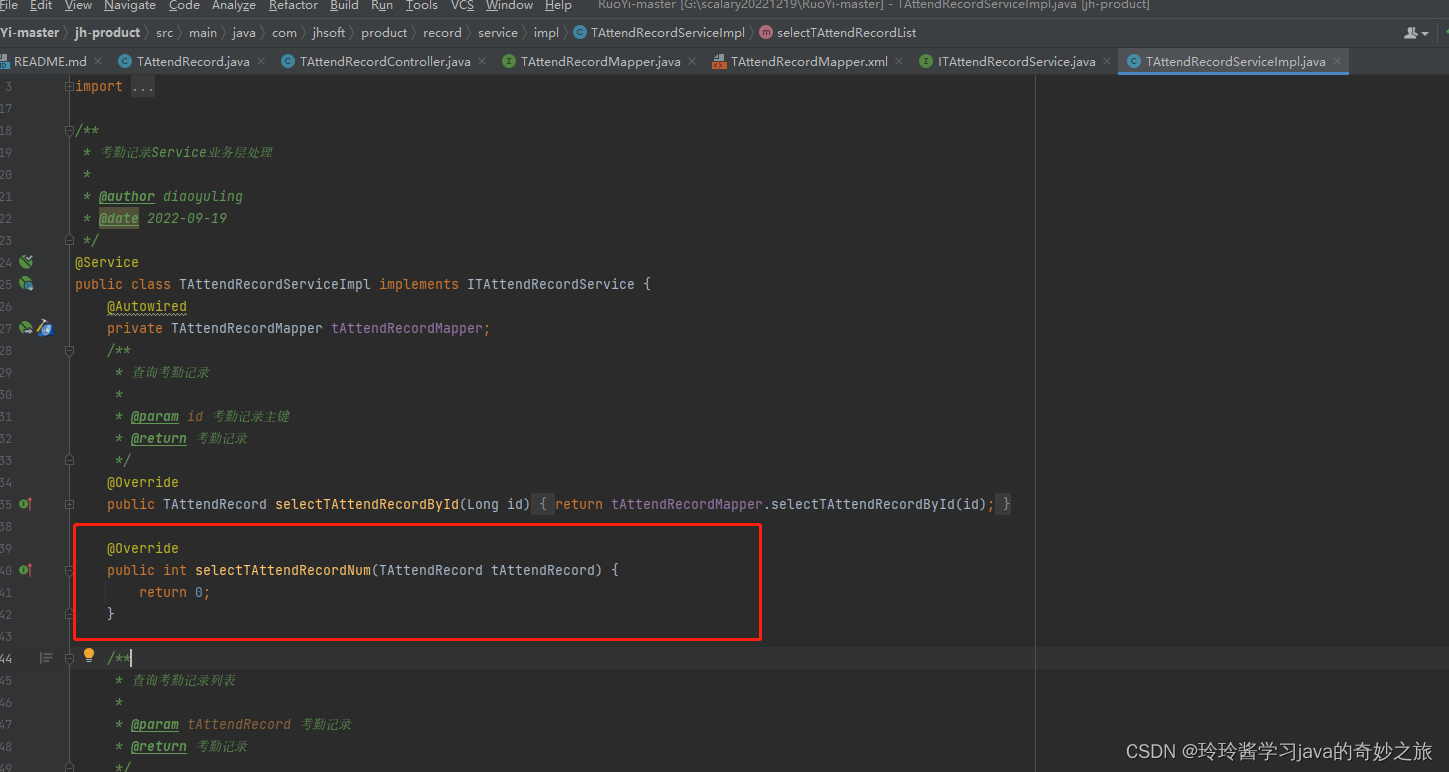Open the View menu
This screenshot has height=772, width=1449.
[78, 5]
